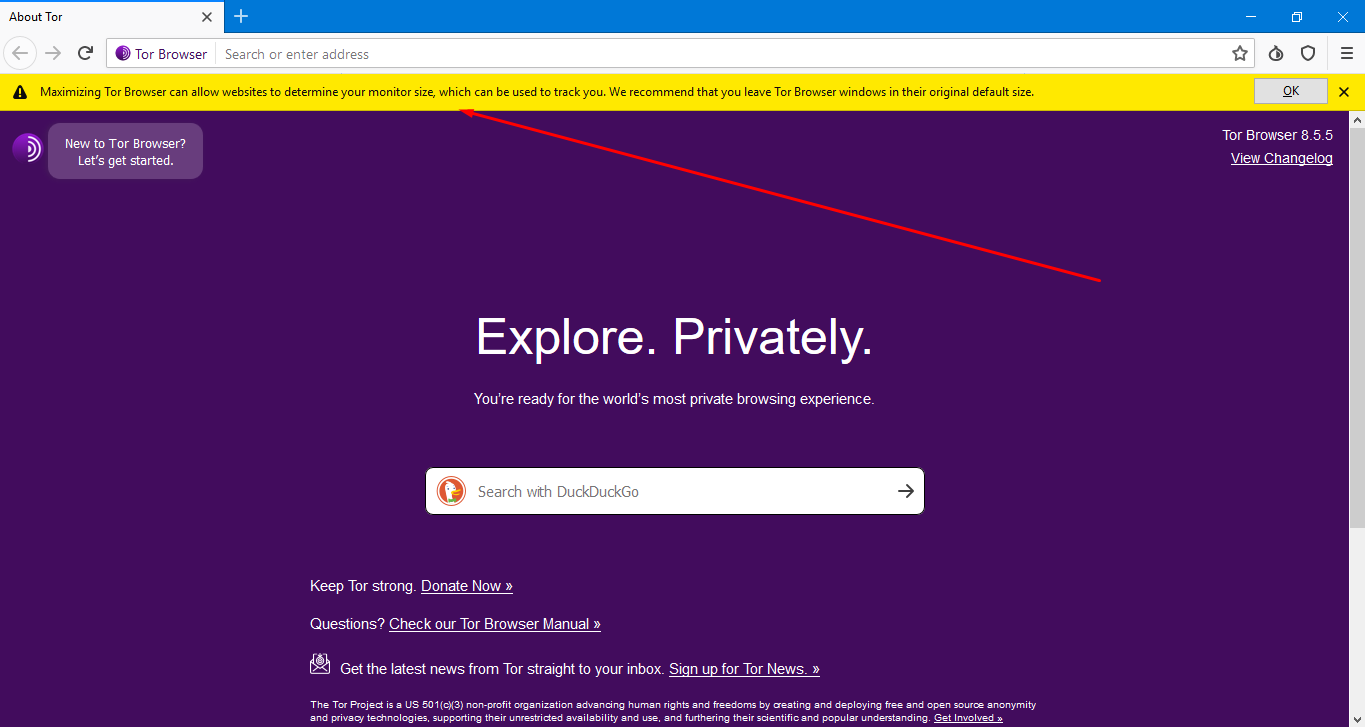Open a new tab with the plus icon
Viewport: 1365px width, 727px height.
pos(241,17)
